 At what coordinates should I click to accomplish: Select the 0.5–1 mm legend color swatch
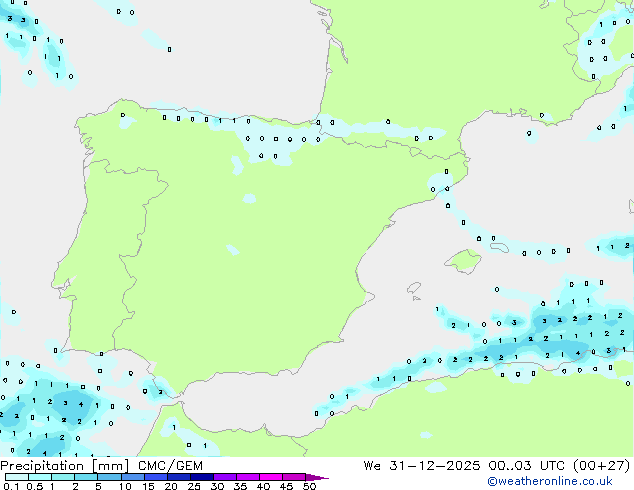pyautogui.click(x=40, y=477)
